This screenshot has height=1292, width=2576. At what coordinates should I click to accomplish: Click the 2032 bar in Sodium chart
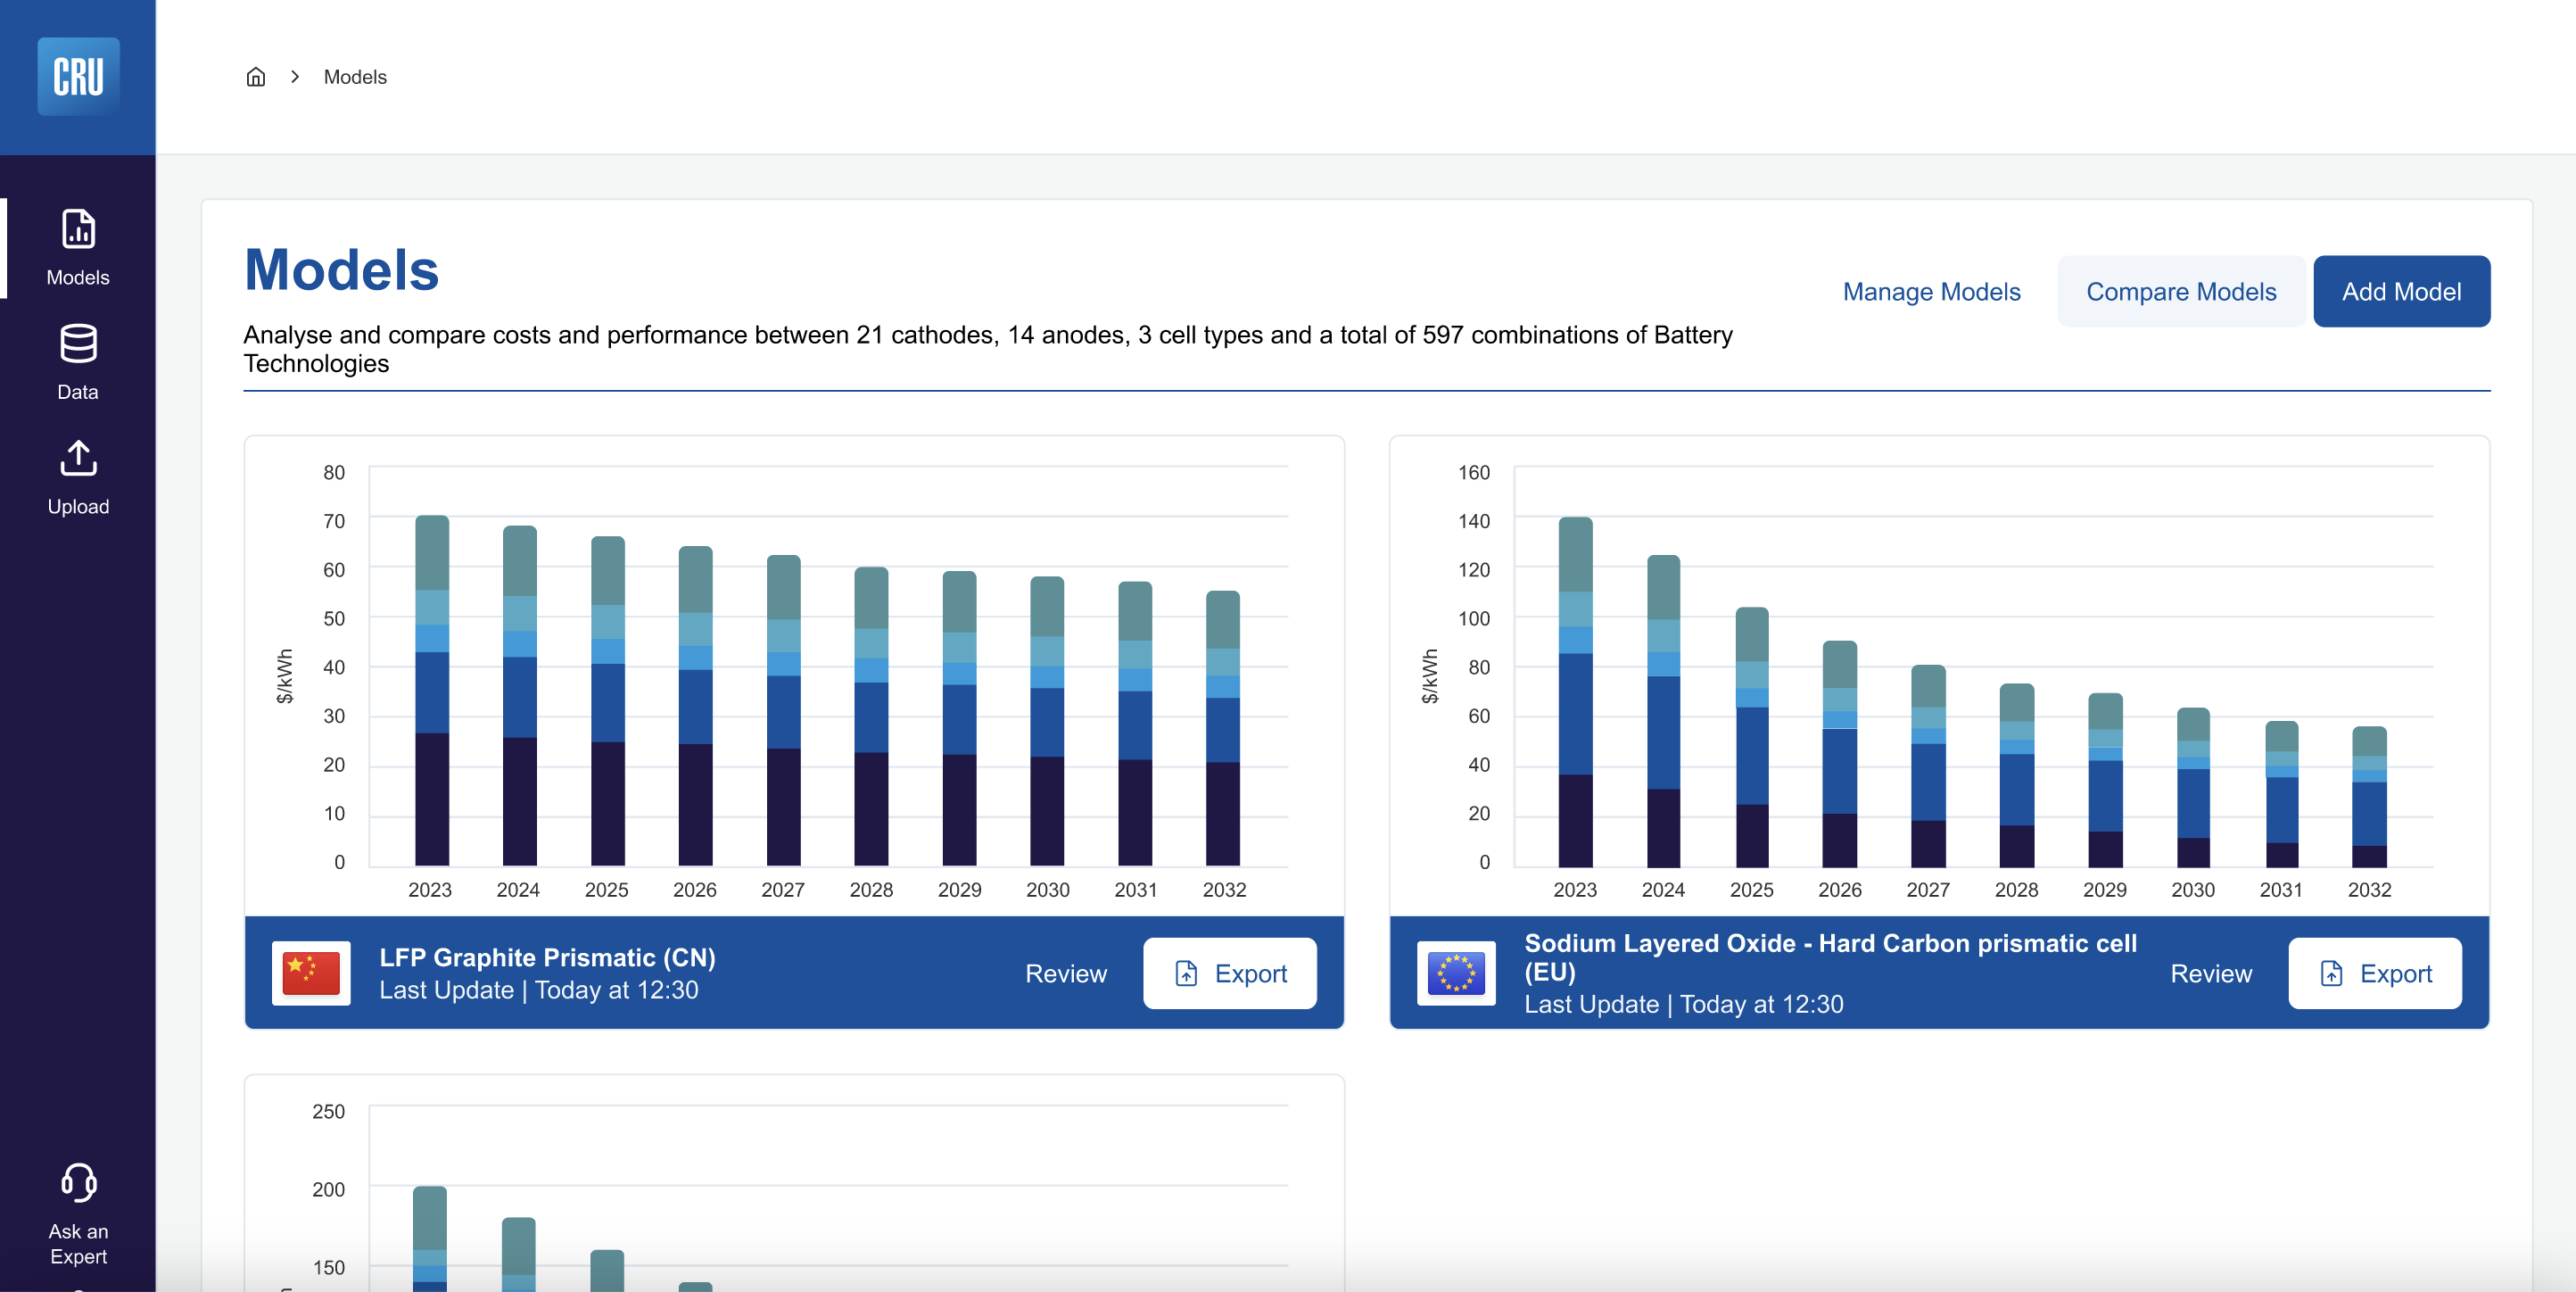[2368, 796]
